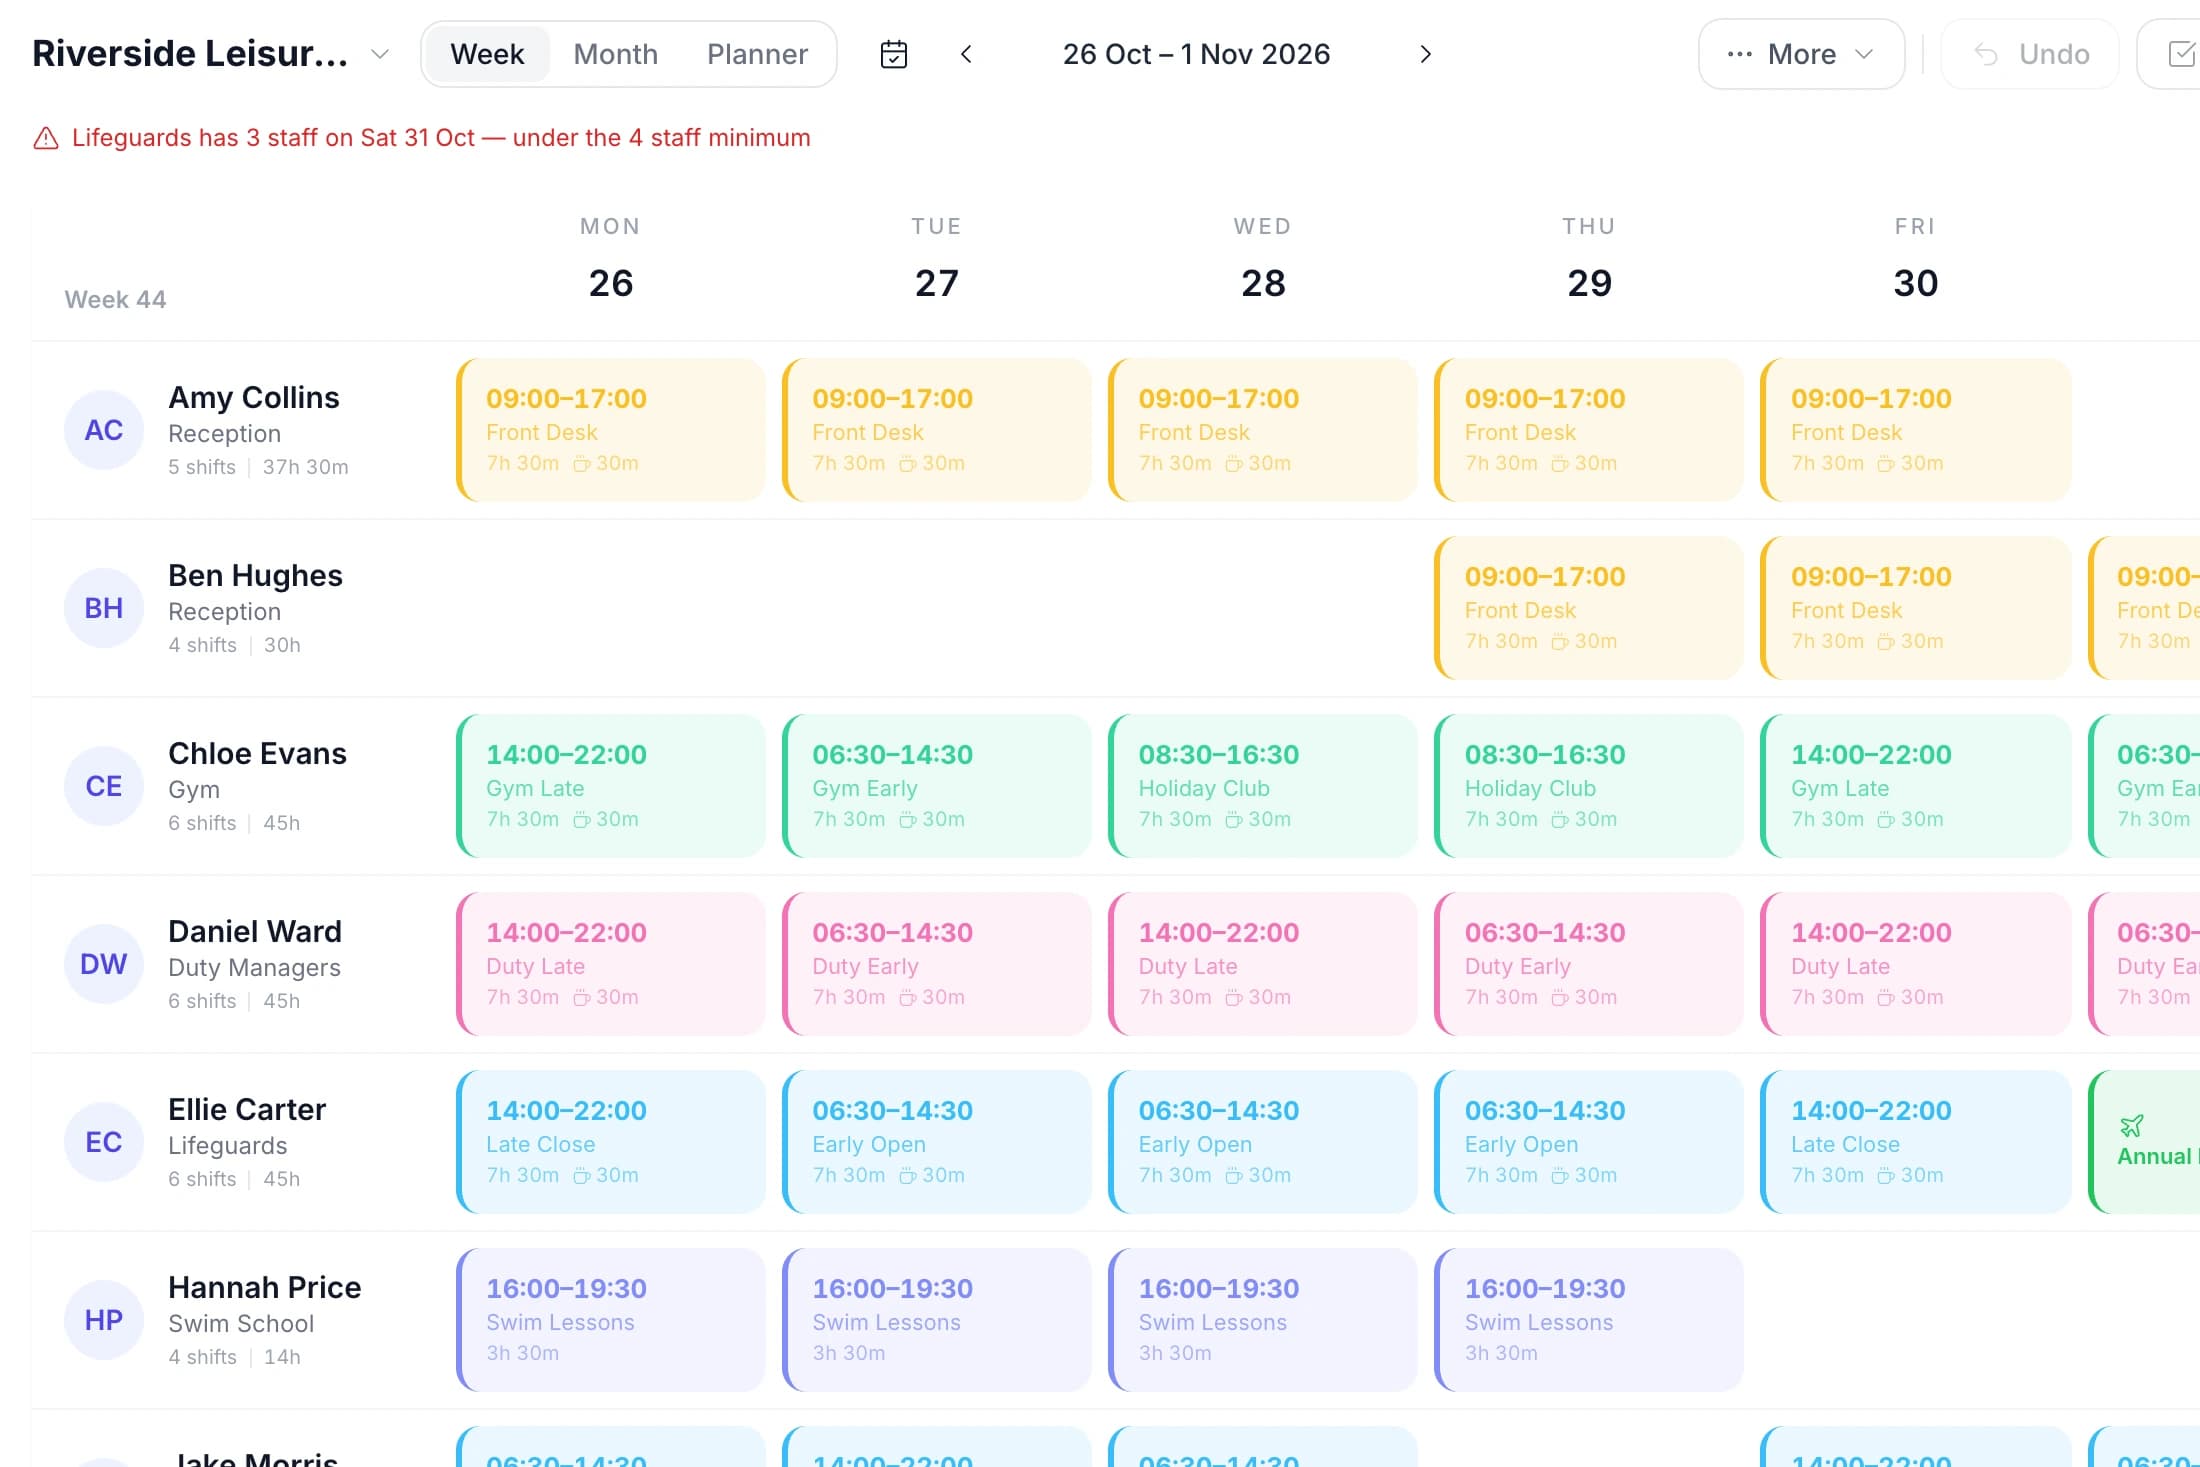Screen dimensions: 2200x1467
Task: Click the checkbox icon button right of Undo
Action: 2180,54
